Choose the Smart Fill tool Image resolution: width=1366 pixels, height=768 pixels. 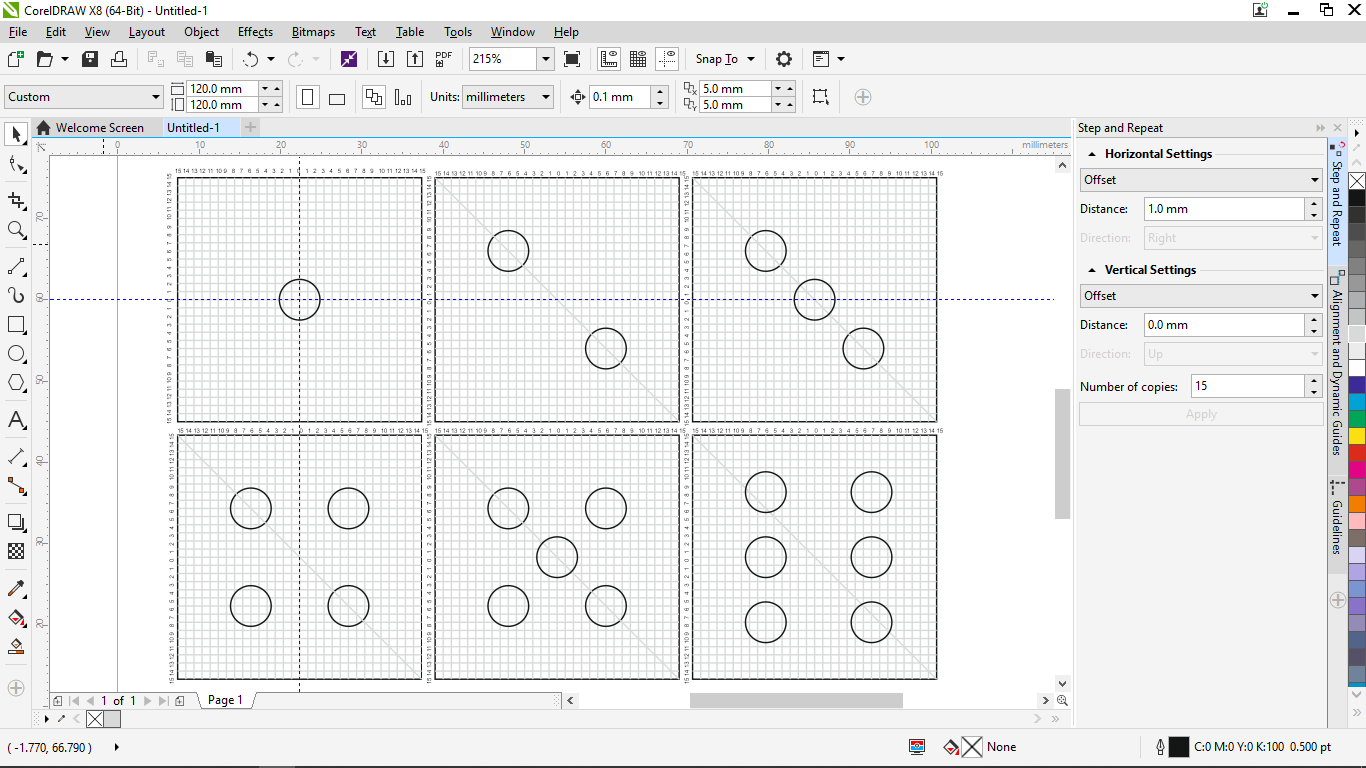[16, 646]
